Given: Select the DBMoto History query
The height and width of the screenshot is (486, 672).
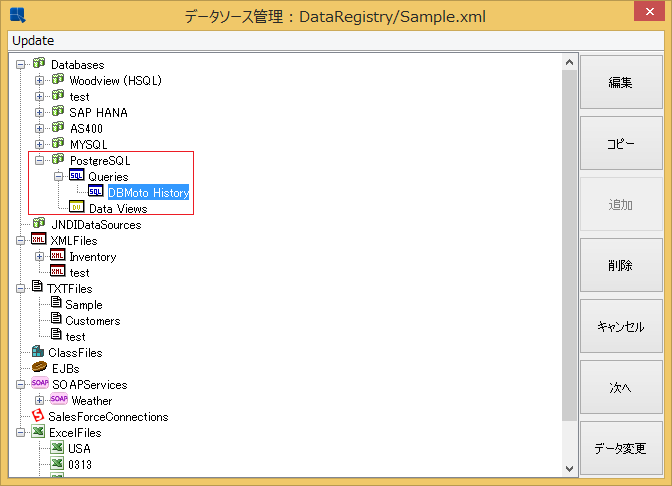Looking at the screenshot, I should (x=148, y=193).
